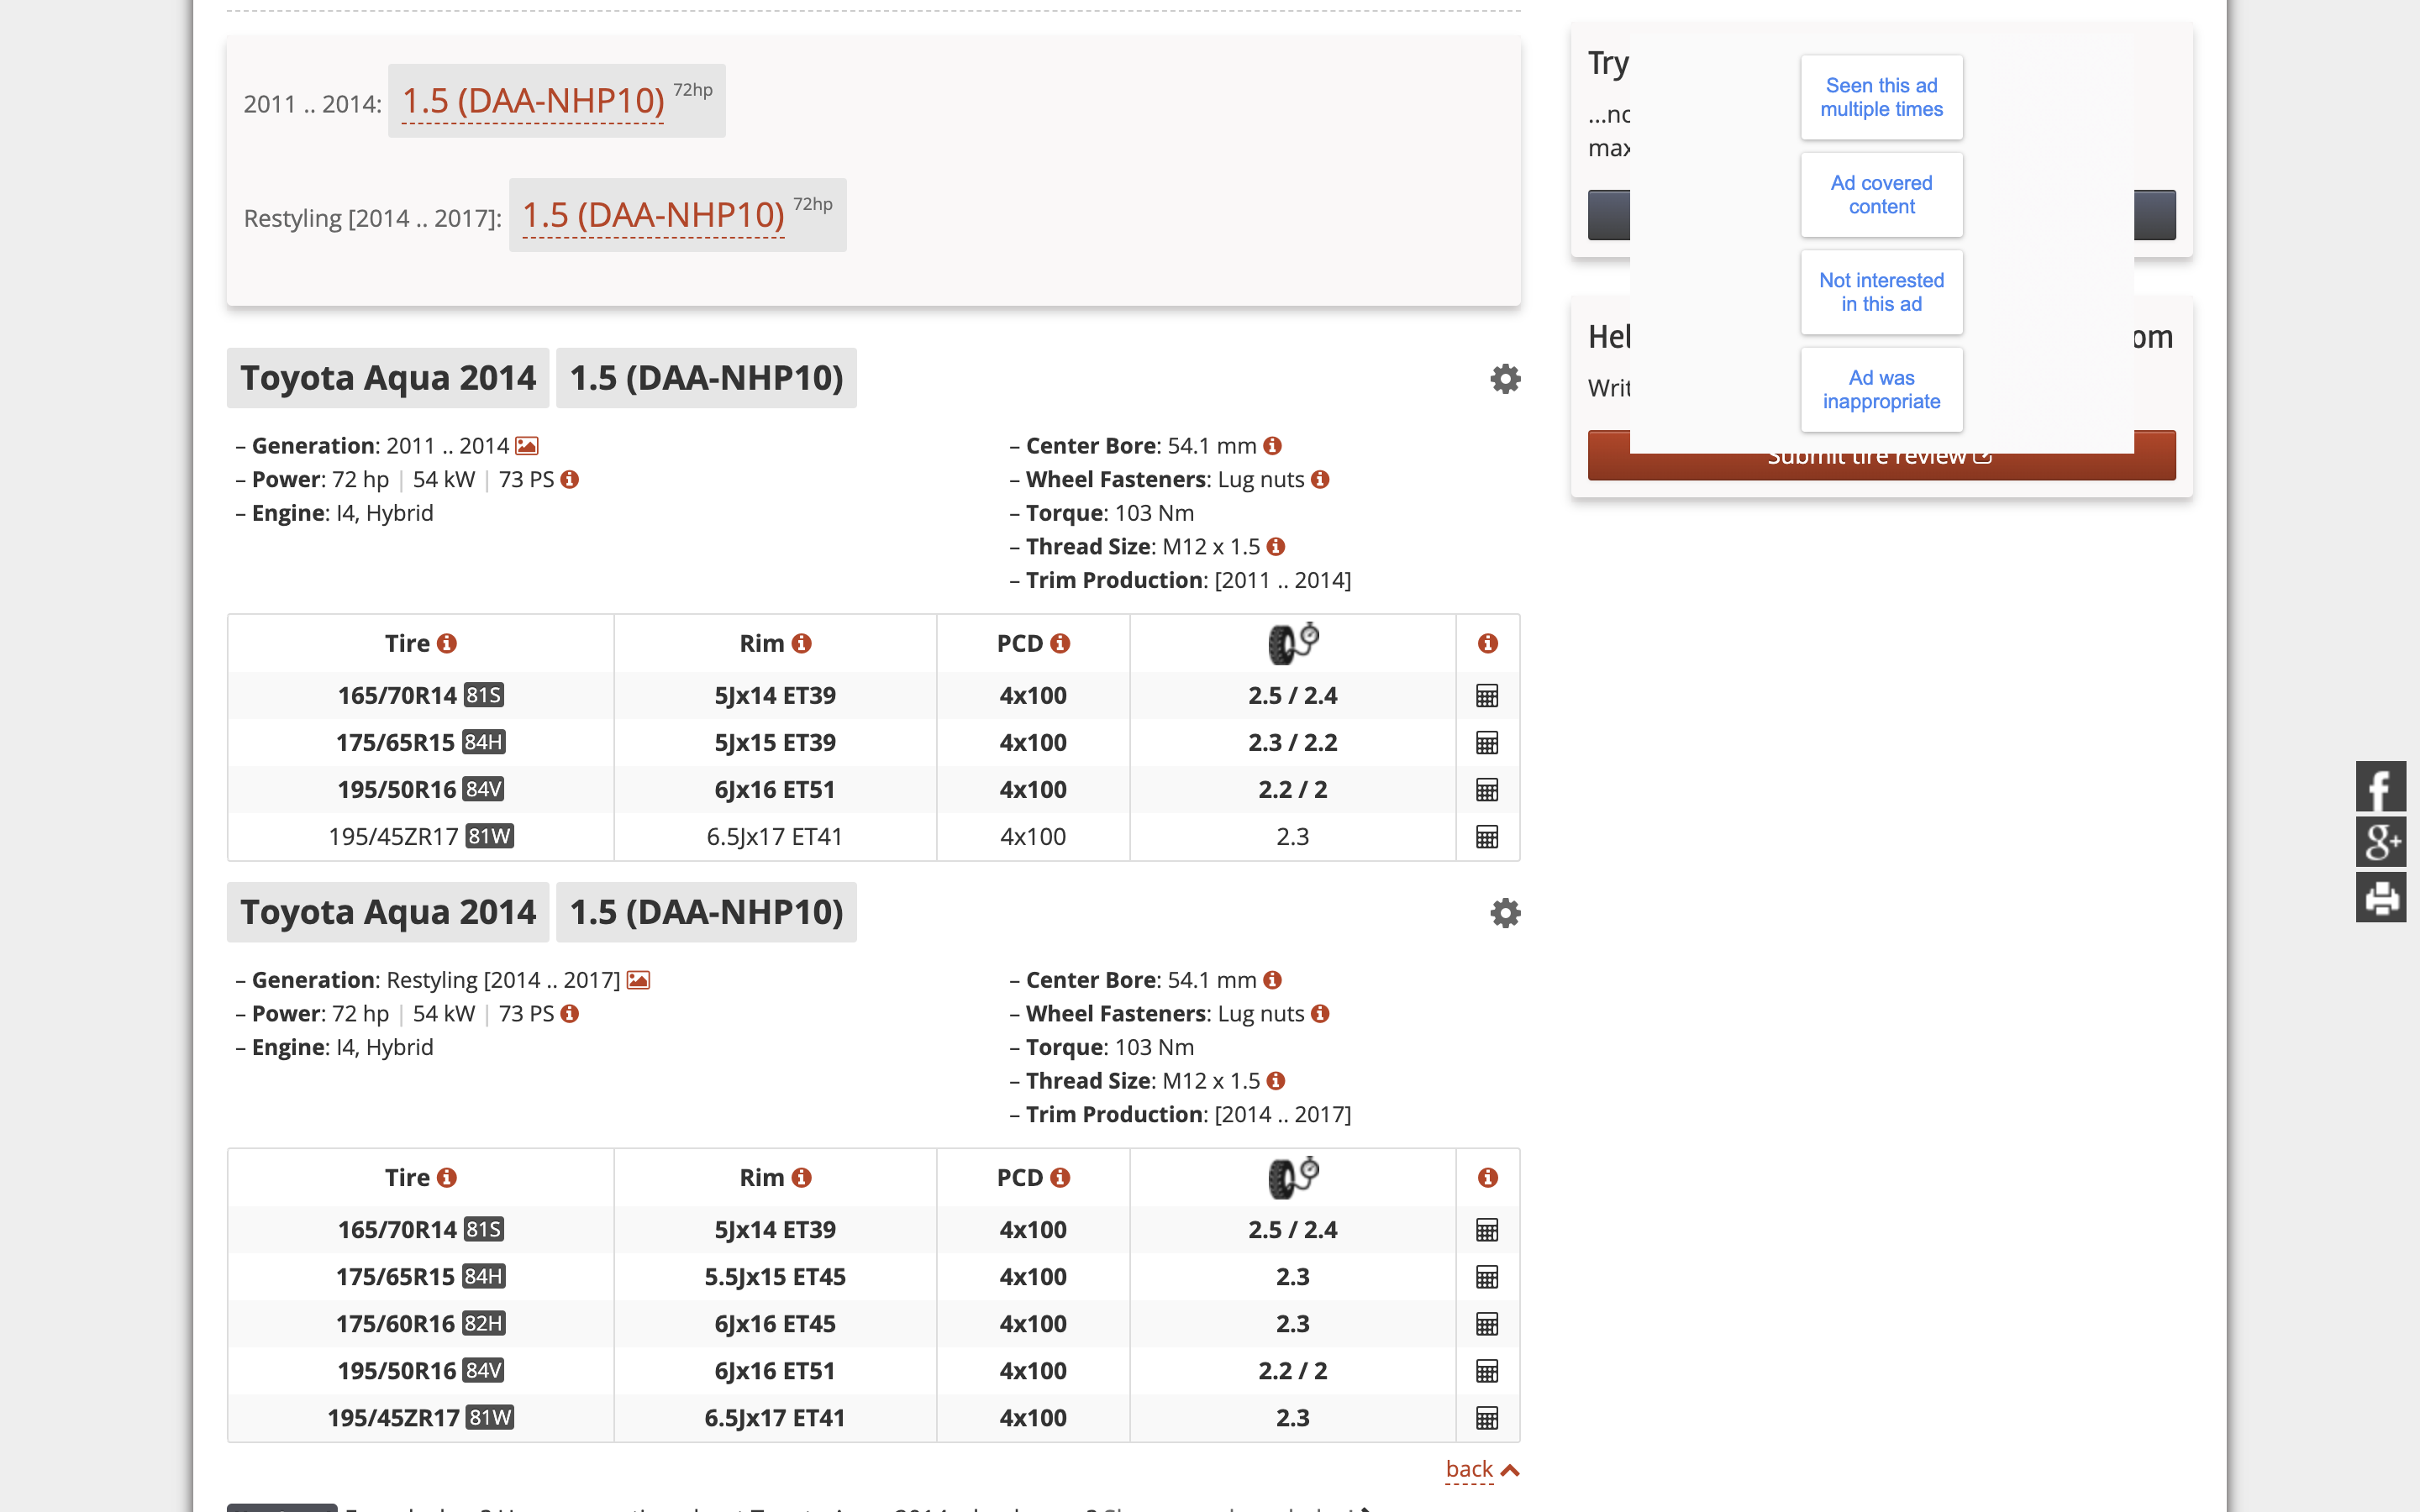Click PCD column info icon in first table
Image resolution: width=2420 pixels, height=1512 pixels.
1060,644
